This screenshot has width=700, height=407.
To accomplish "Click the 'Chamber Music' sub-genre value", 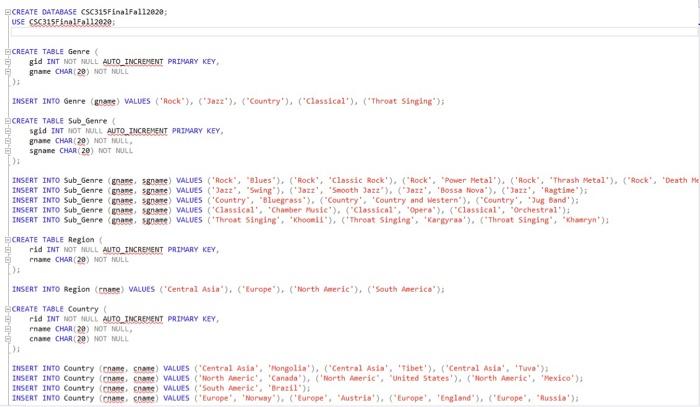I will click(300, 210).
